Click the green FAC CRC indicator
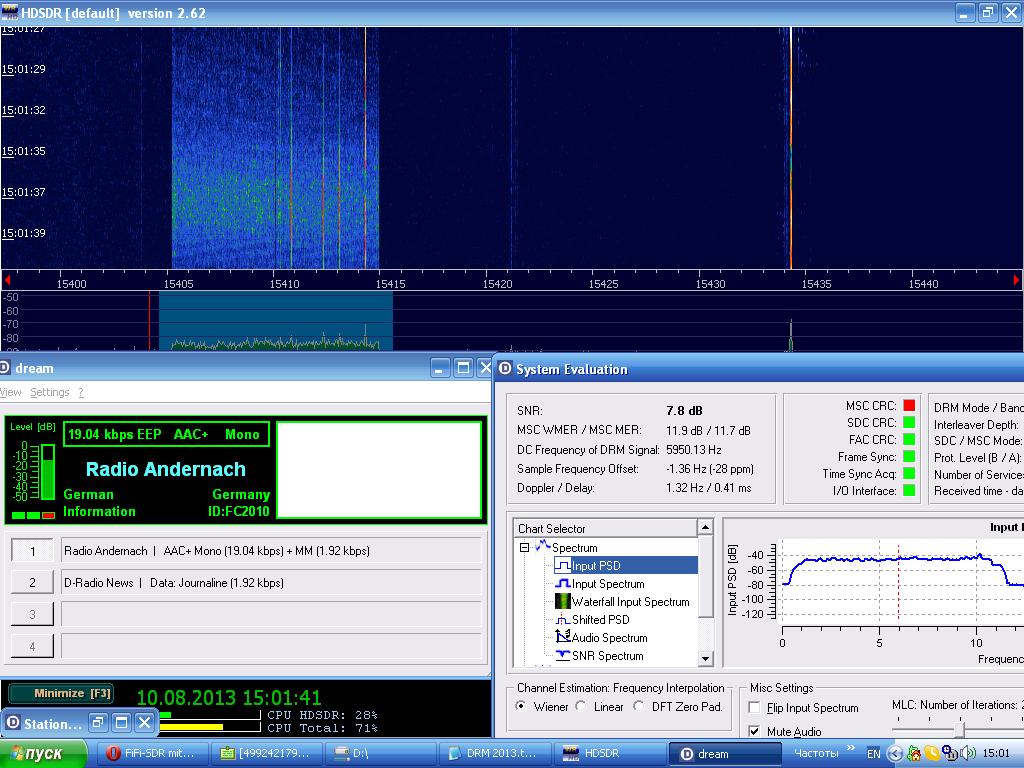1024x768 pixels. [908, 440]
